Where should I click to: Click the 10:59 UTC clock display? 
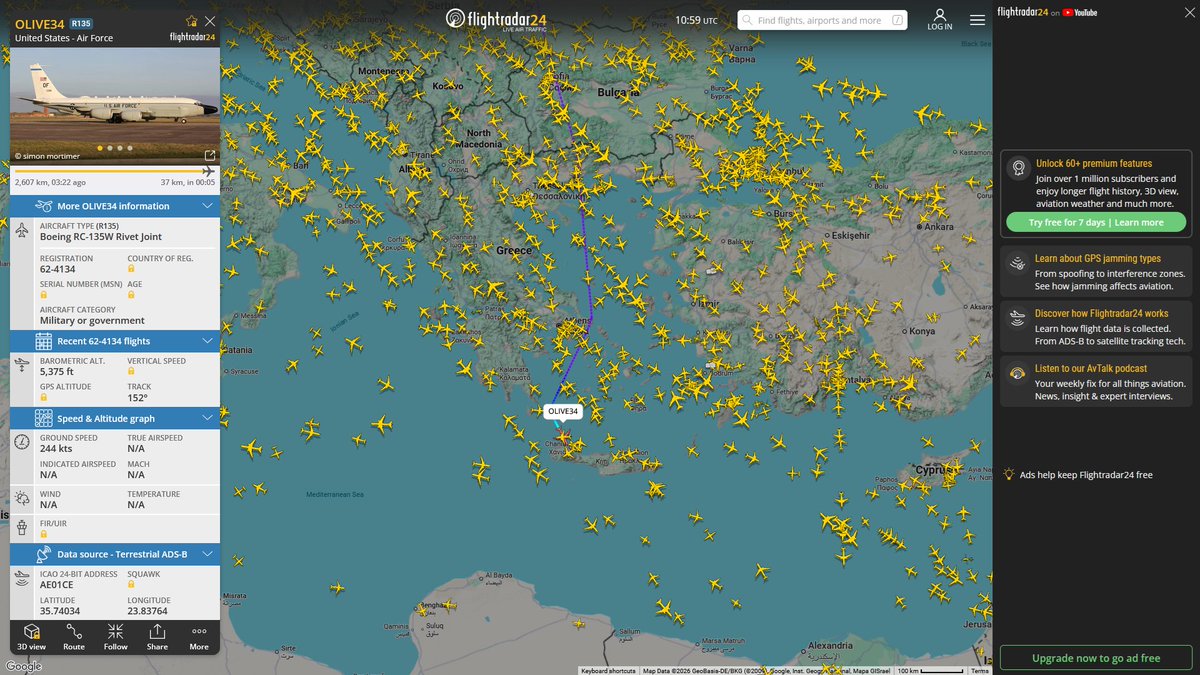click(x=696, y=20)
